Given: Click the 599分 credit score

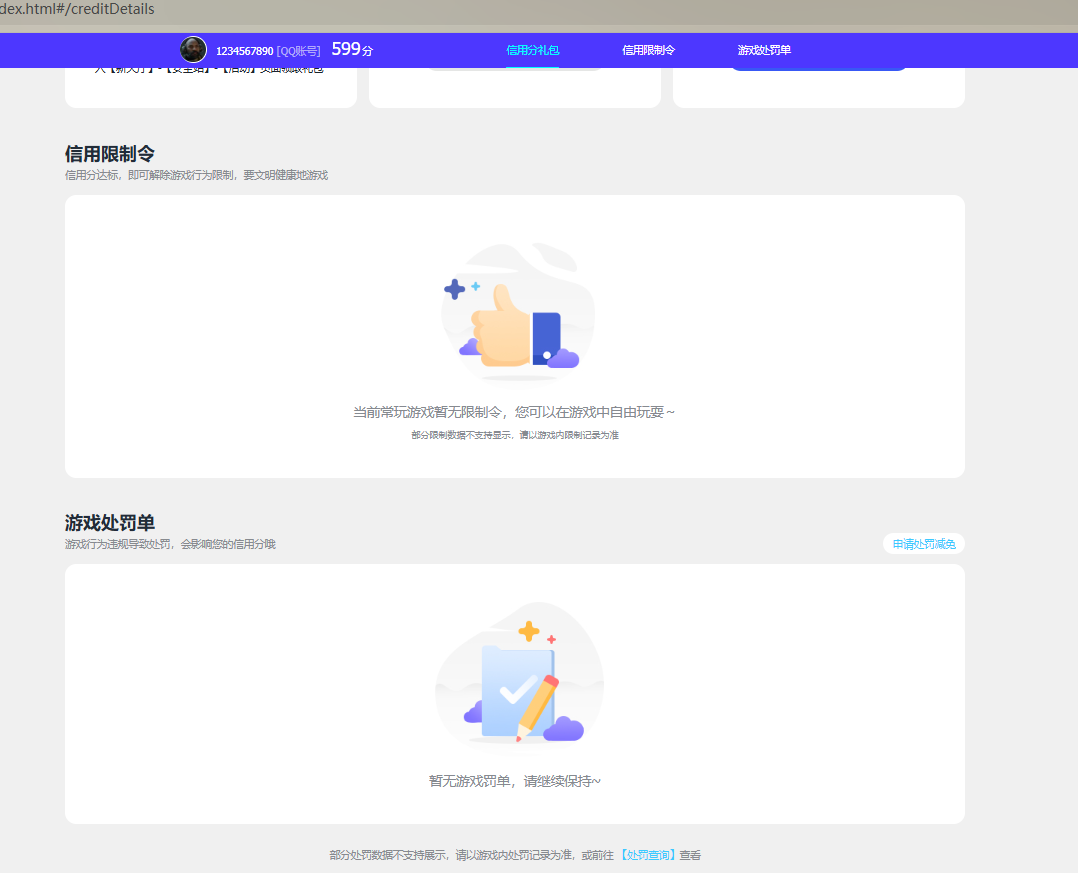Looking at the screenshot, I should click(352, 49).
